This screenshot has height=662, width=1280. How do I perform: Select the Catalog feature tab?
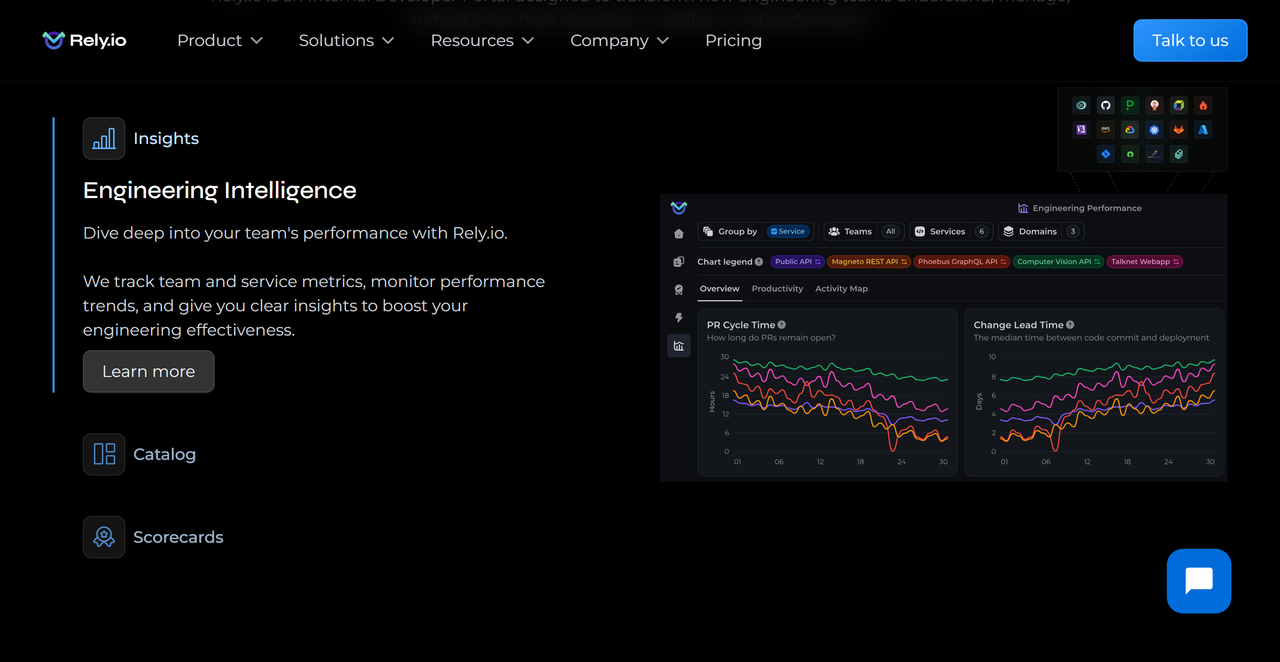point(140,454)
